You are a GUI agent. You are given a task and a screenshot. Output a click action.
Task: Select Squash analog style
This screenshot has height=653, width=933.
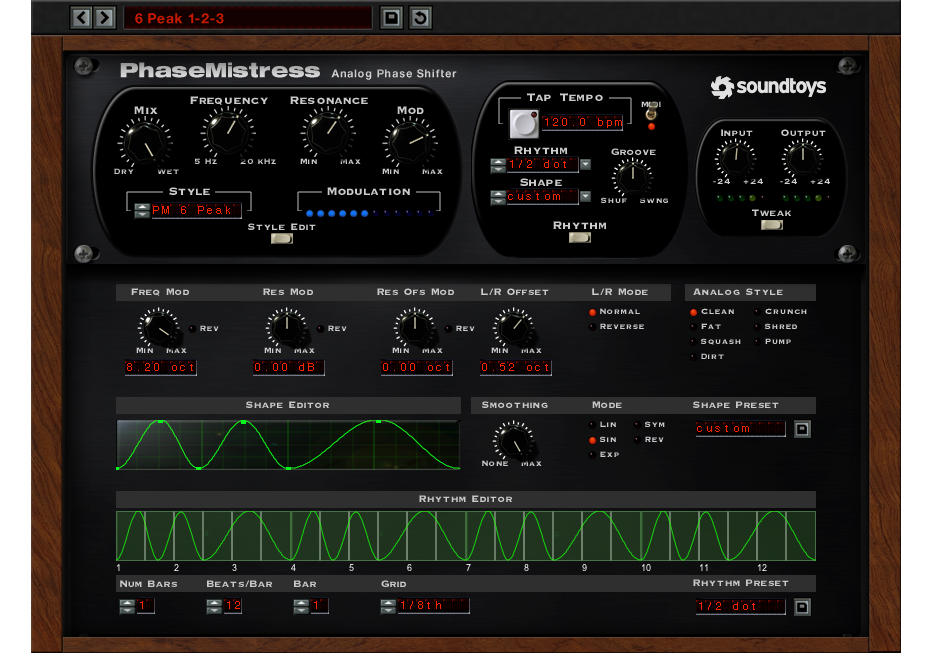point(693,342)
